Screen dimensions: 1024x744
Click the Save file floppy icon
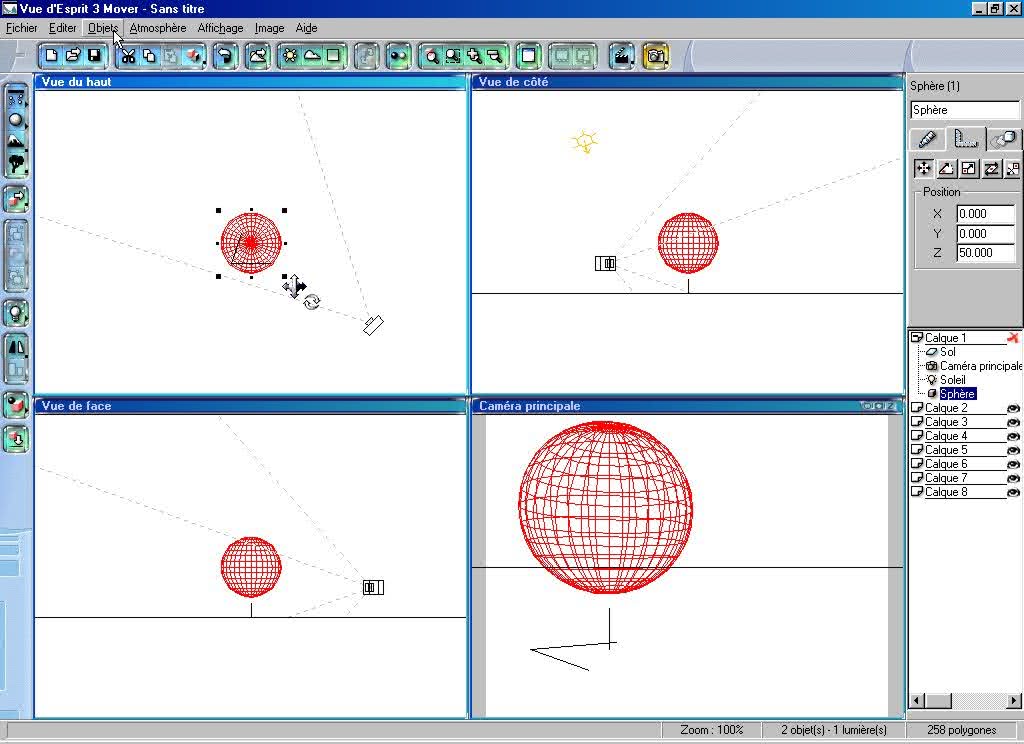tap(95, 56)
